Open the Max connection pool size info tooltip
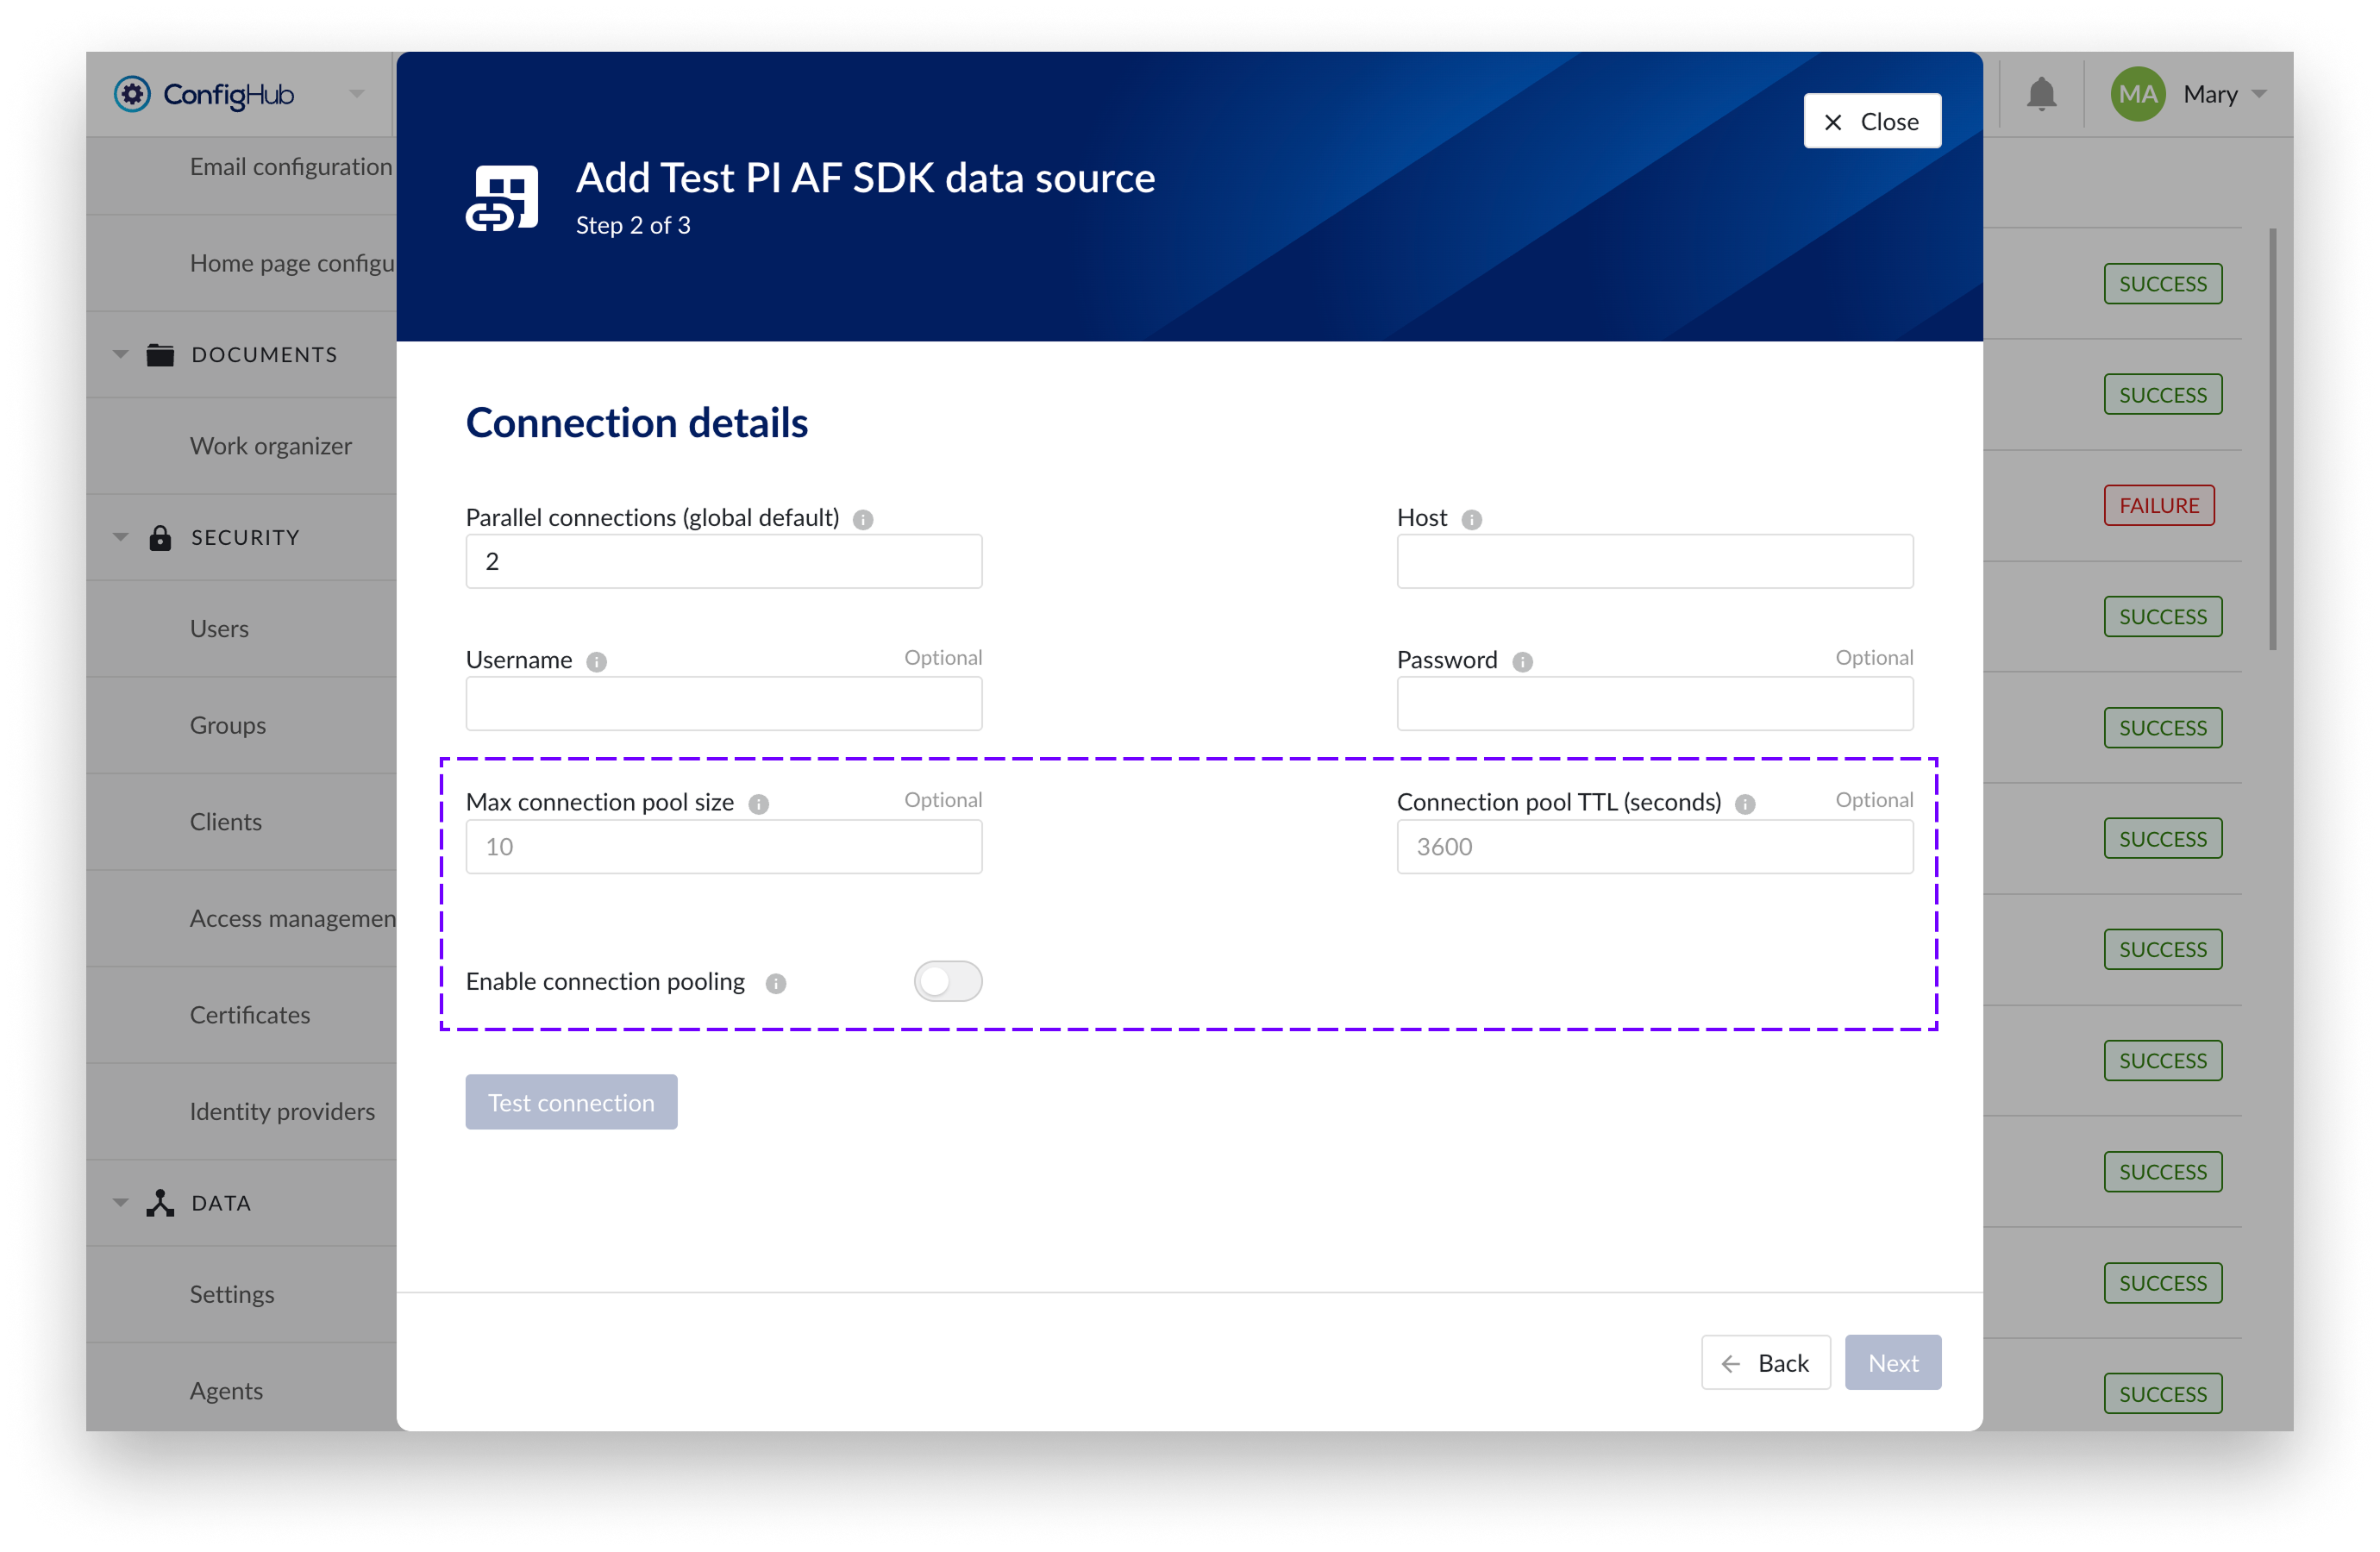The width and height of the screenshot is (2380, 1552). [757, 803]
